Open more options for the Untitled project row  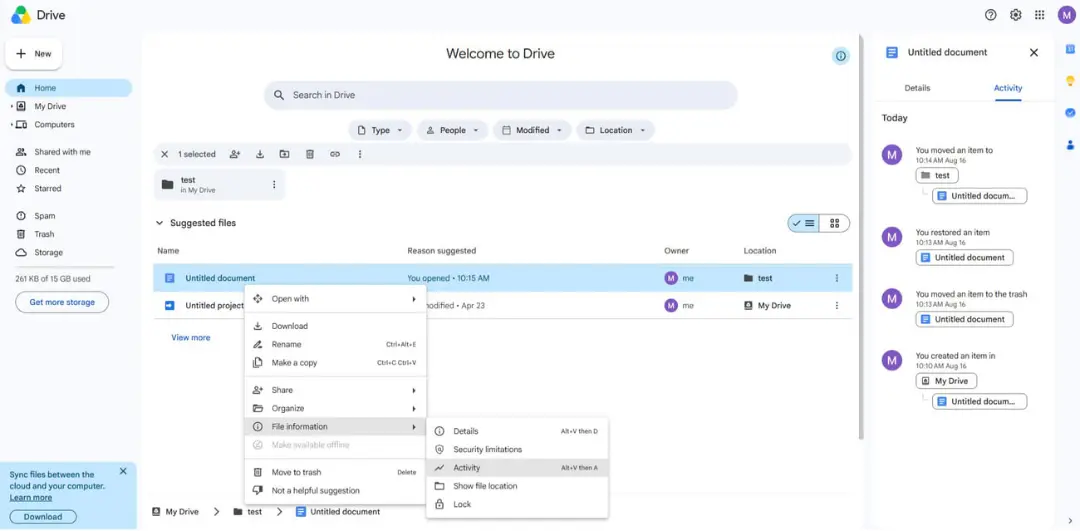[837, 305]
